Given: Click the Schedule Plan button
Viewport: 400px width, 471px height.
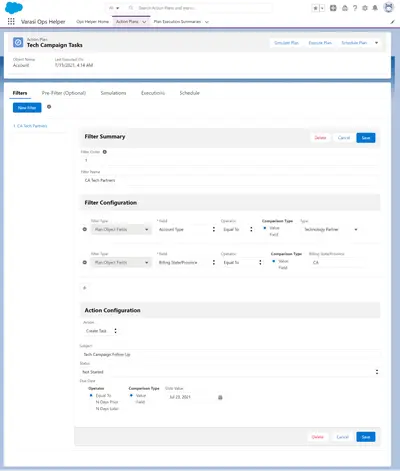Looking at the screenshot, I should tap(354, 43).
